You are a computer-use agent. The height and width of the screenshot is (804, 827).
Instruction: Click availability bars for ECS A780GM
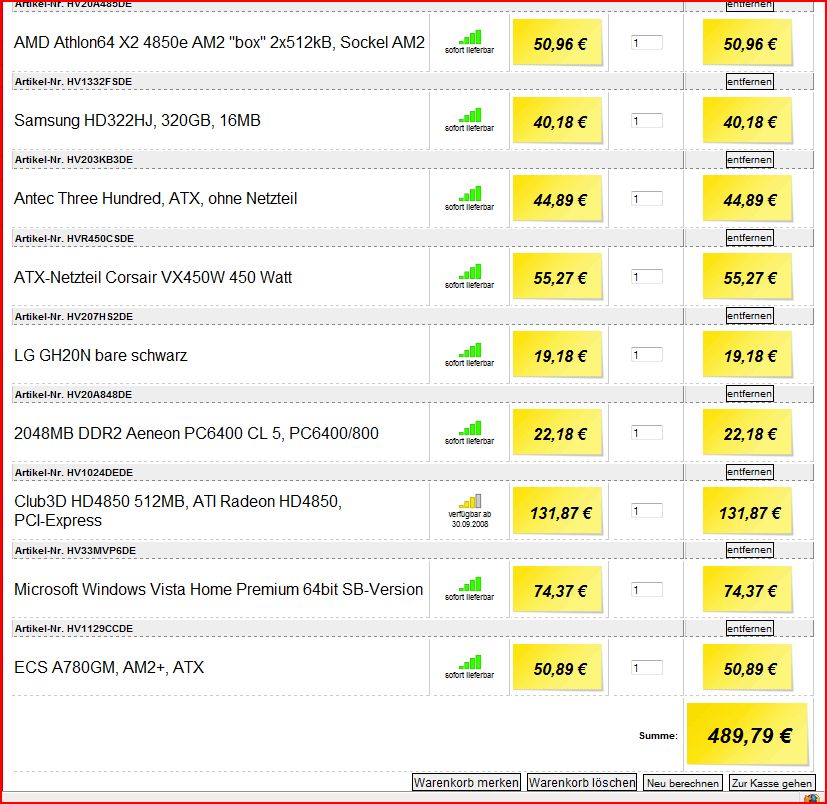[470, 662]
